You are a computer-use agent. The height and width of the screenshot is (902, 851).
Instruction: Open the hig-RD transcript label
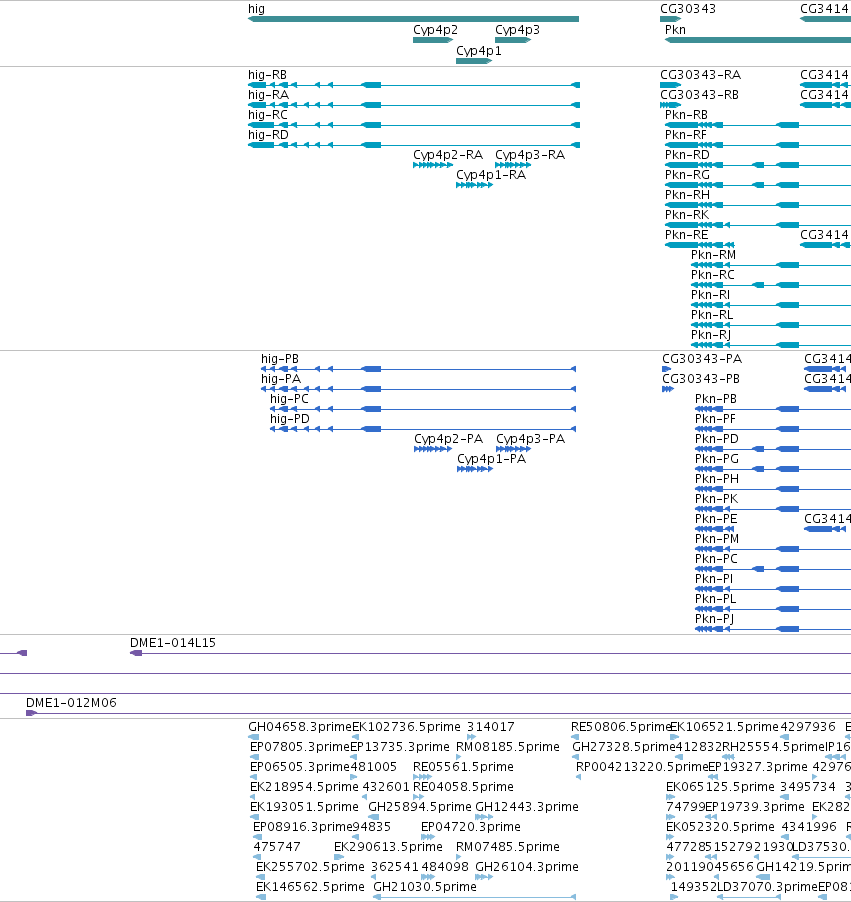268,135
